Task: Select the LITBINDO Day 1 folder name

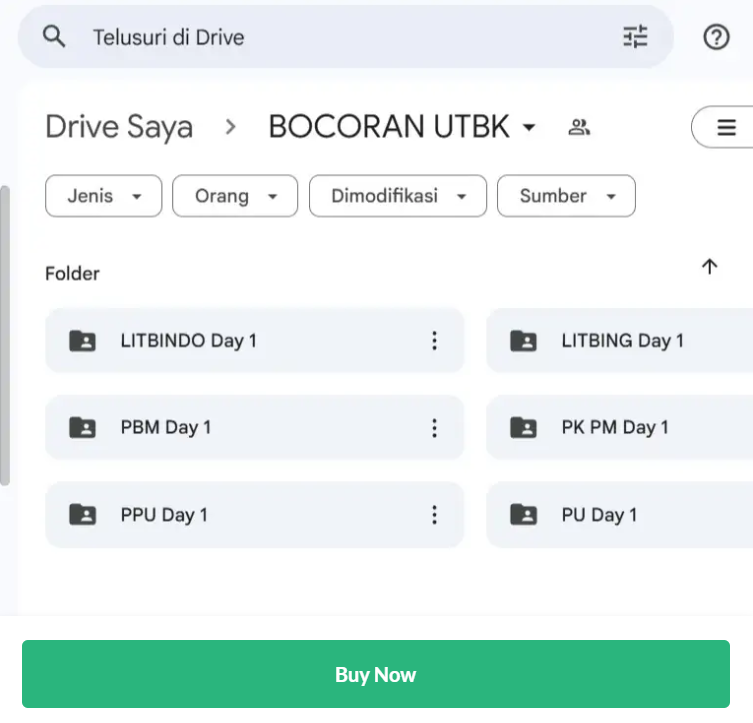Action: (189, 341)
